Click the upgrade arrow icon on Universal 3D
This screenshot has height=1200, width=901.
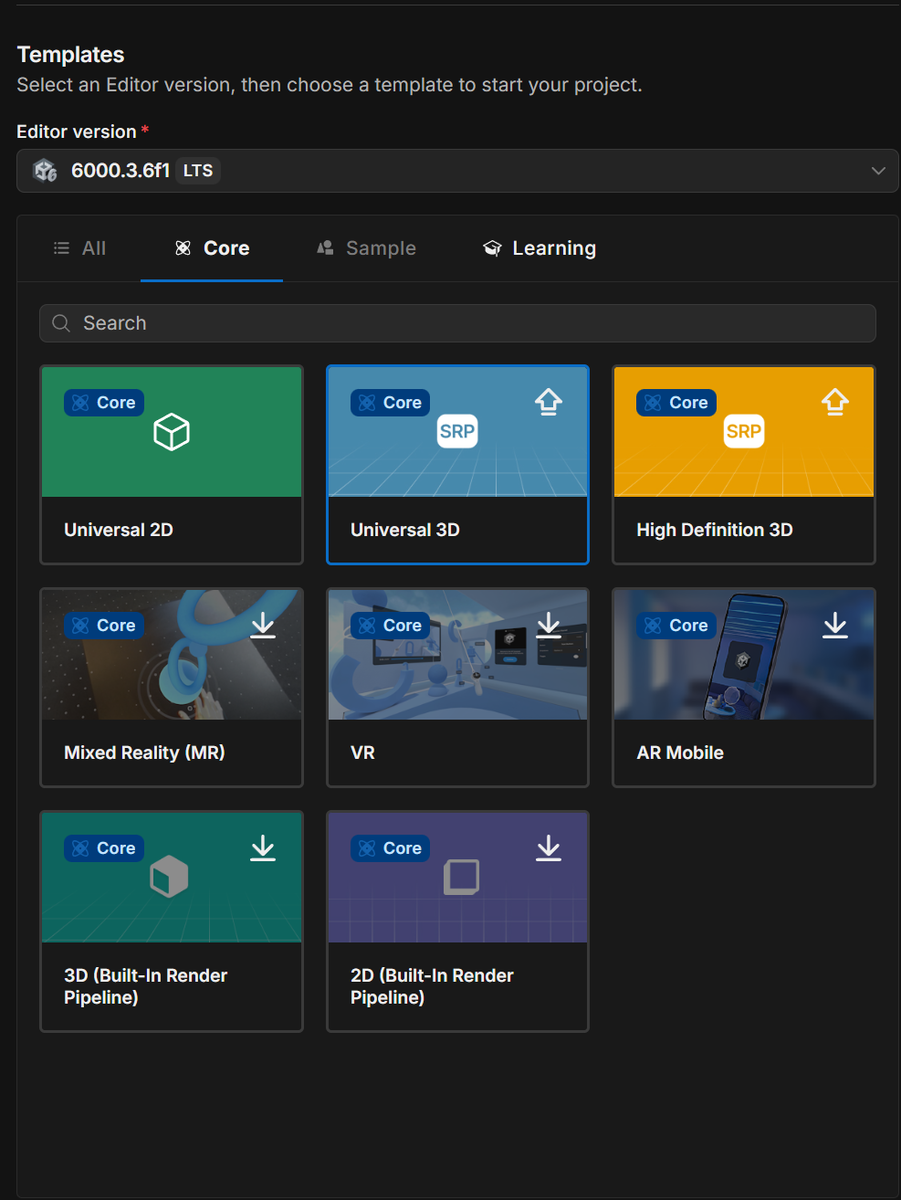(x=549, y=402)
